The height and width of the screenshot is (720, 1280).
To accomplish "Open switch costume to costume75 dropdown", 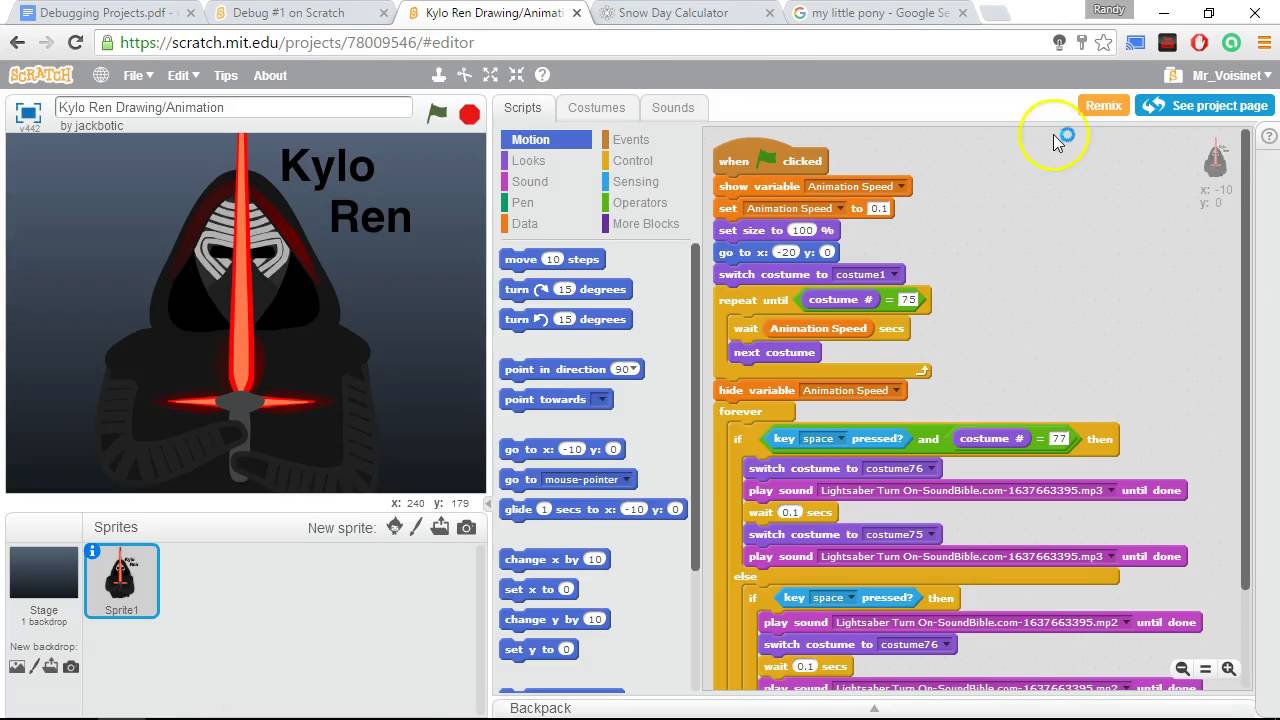I will (931, 534).
